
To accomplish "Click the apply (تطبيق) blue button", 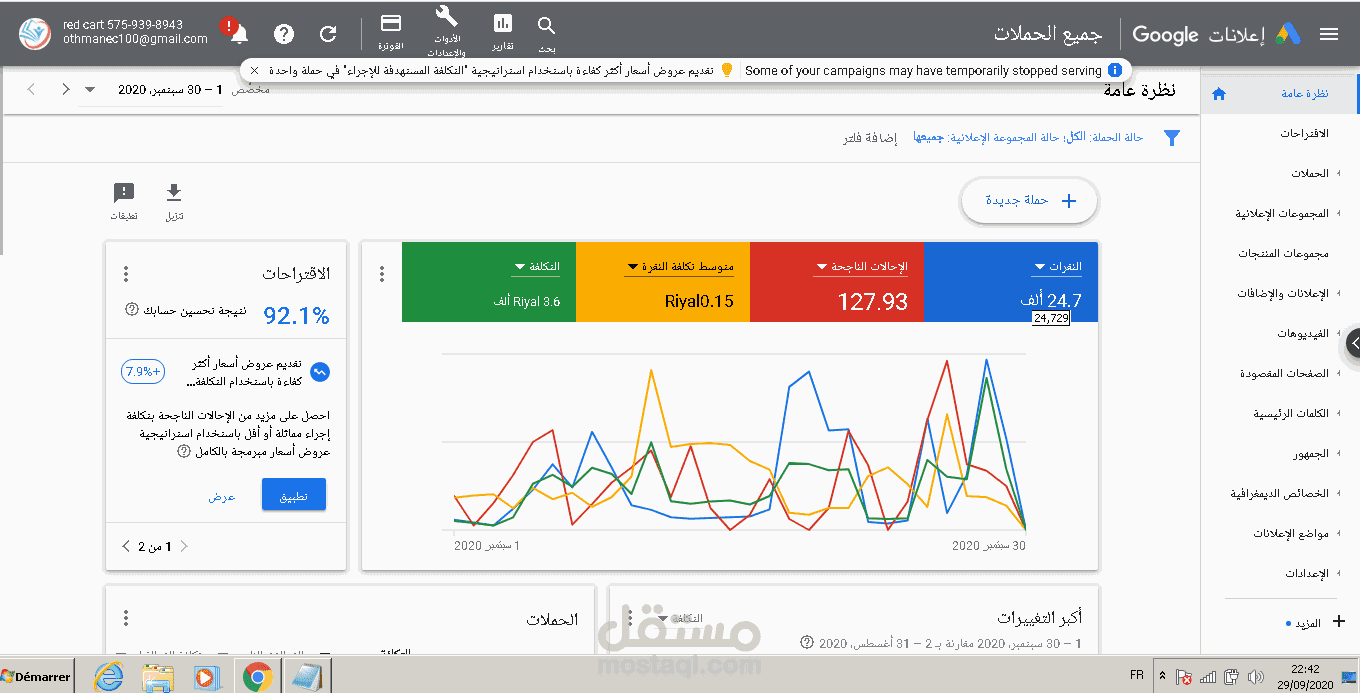I will pyautogui.click(x=294, y=495).
